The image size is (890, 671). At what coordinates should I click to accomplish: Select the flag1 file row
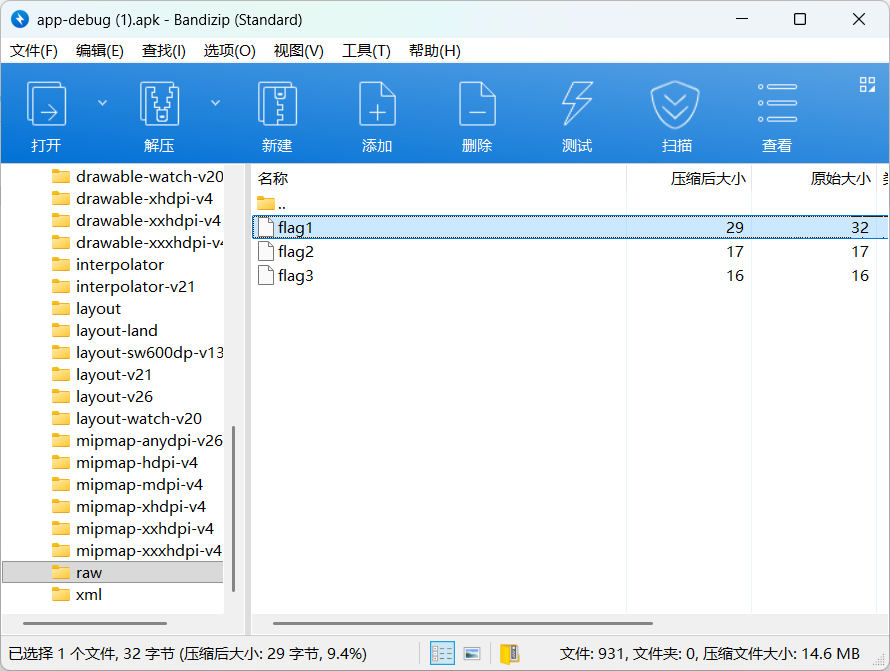pyautogui.click(x=569, y=227)
